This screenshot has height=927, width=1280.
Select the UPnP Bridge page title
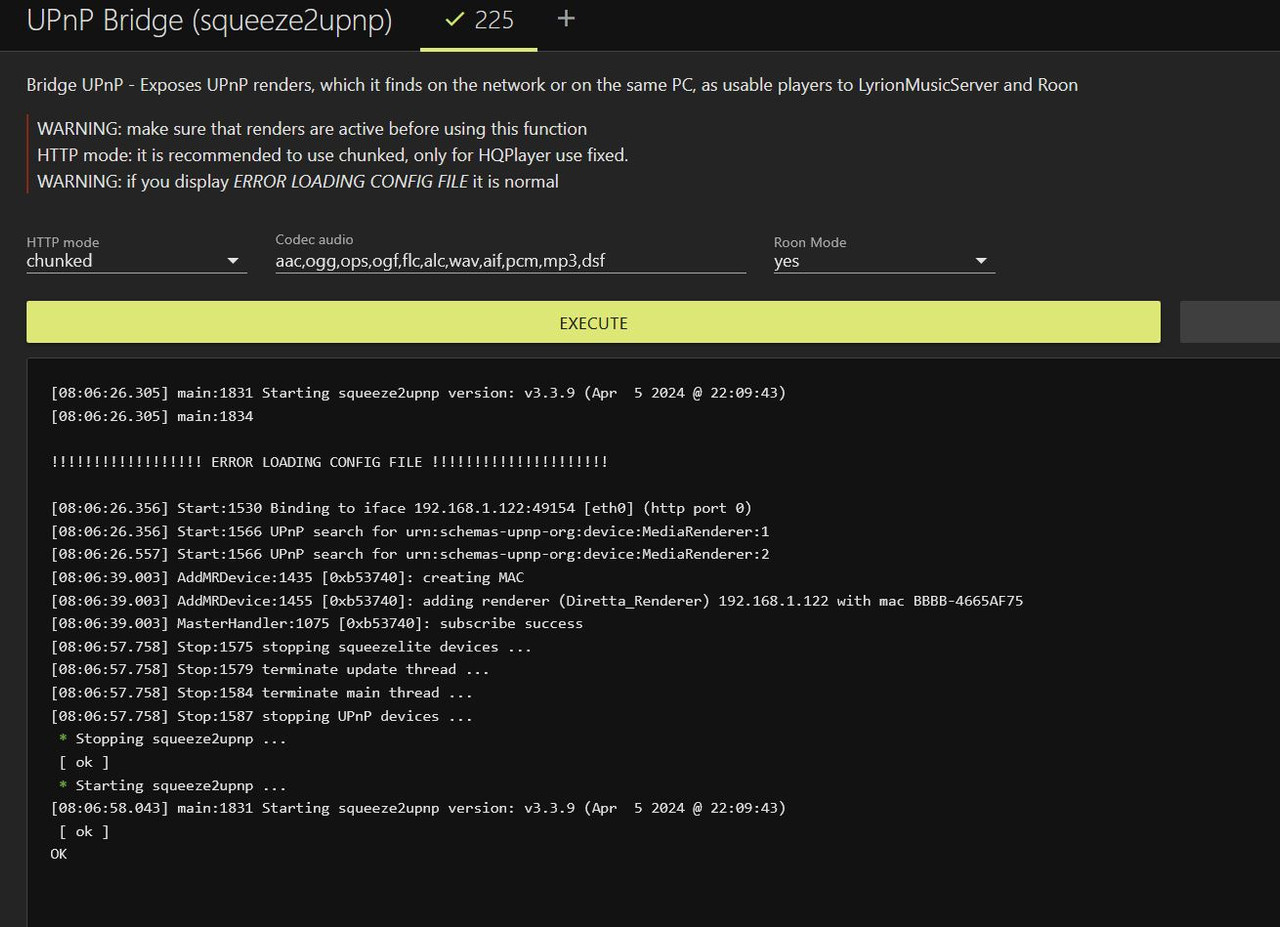tap(209, 20)
